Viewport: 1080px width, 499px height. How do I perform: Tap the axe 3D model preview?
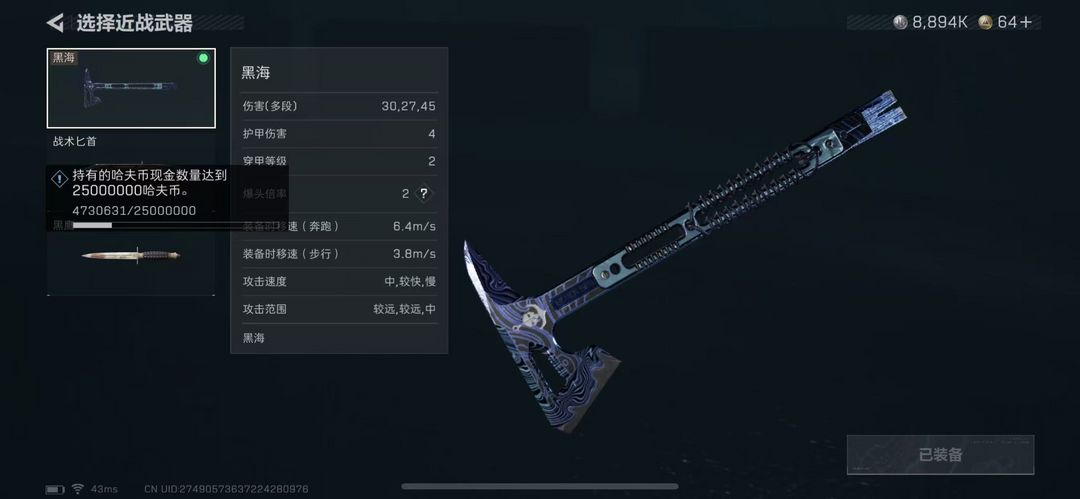pos(685,262)
